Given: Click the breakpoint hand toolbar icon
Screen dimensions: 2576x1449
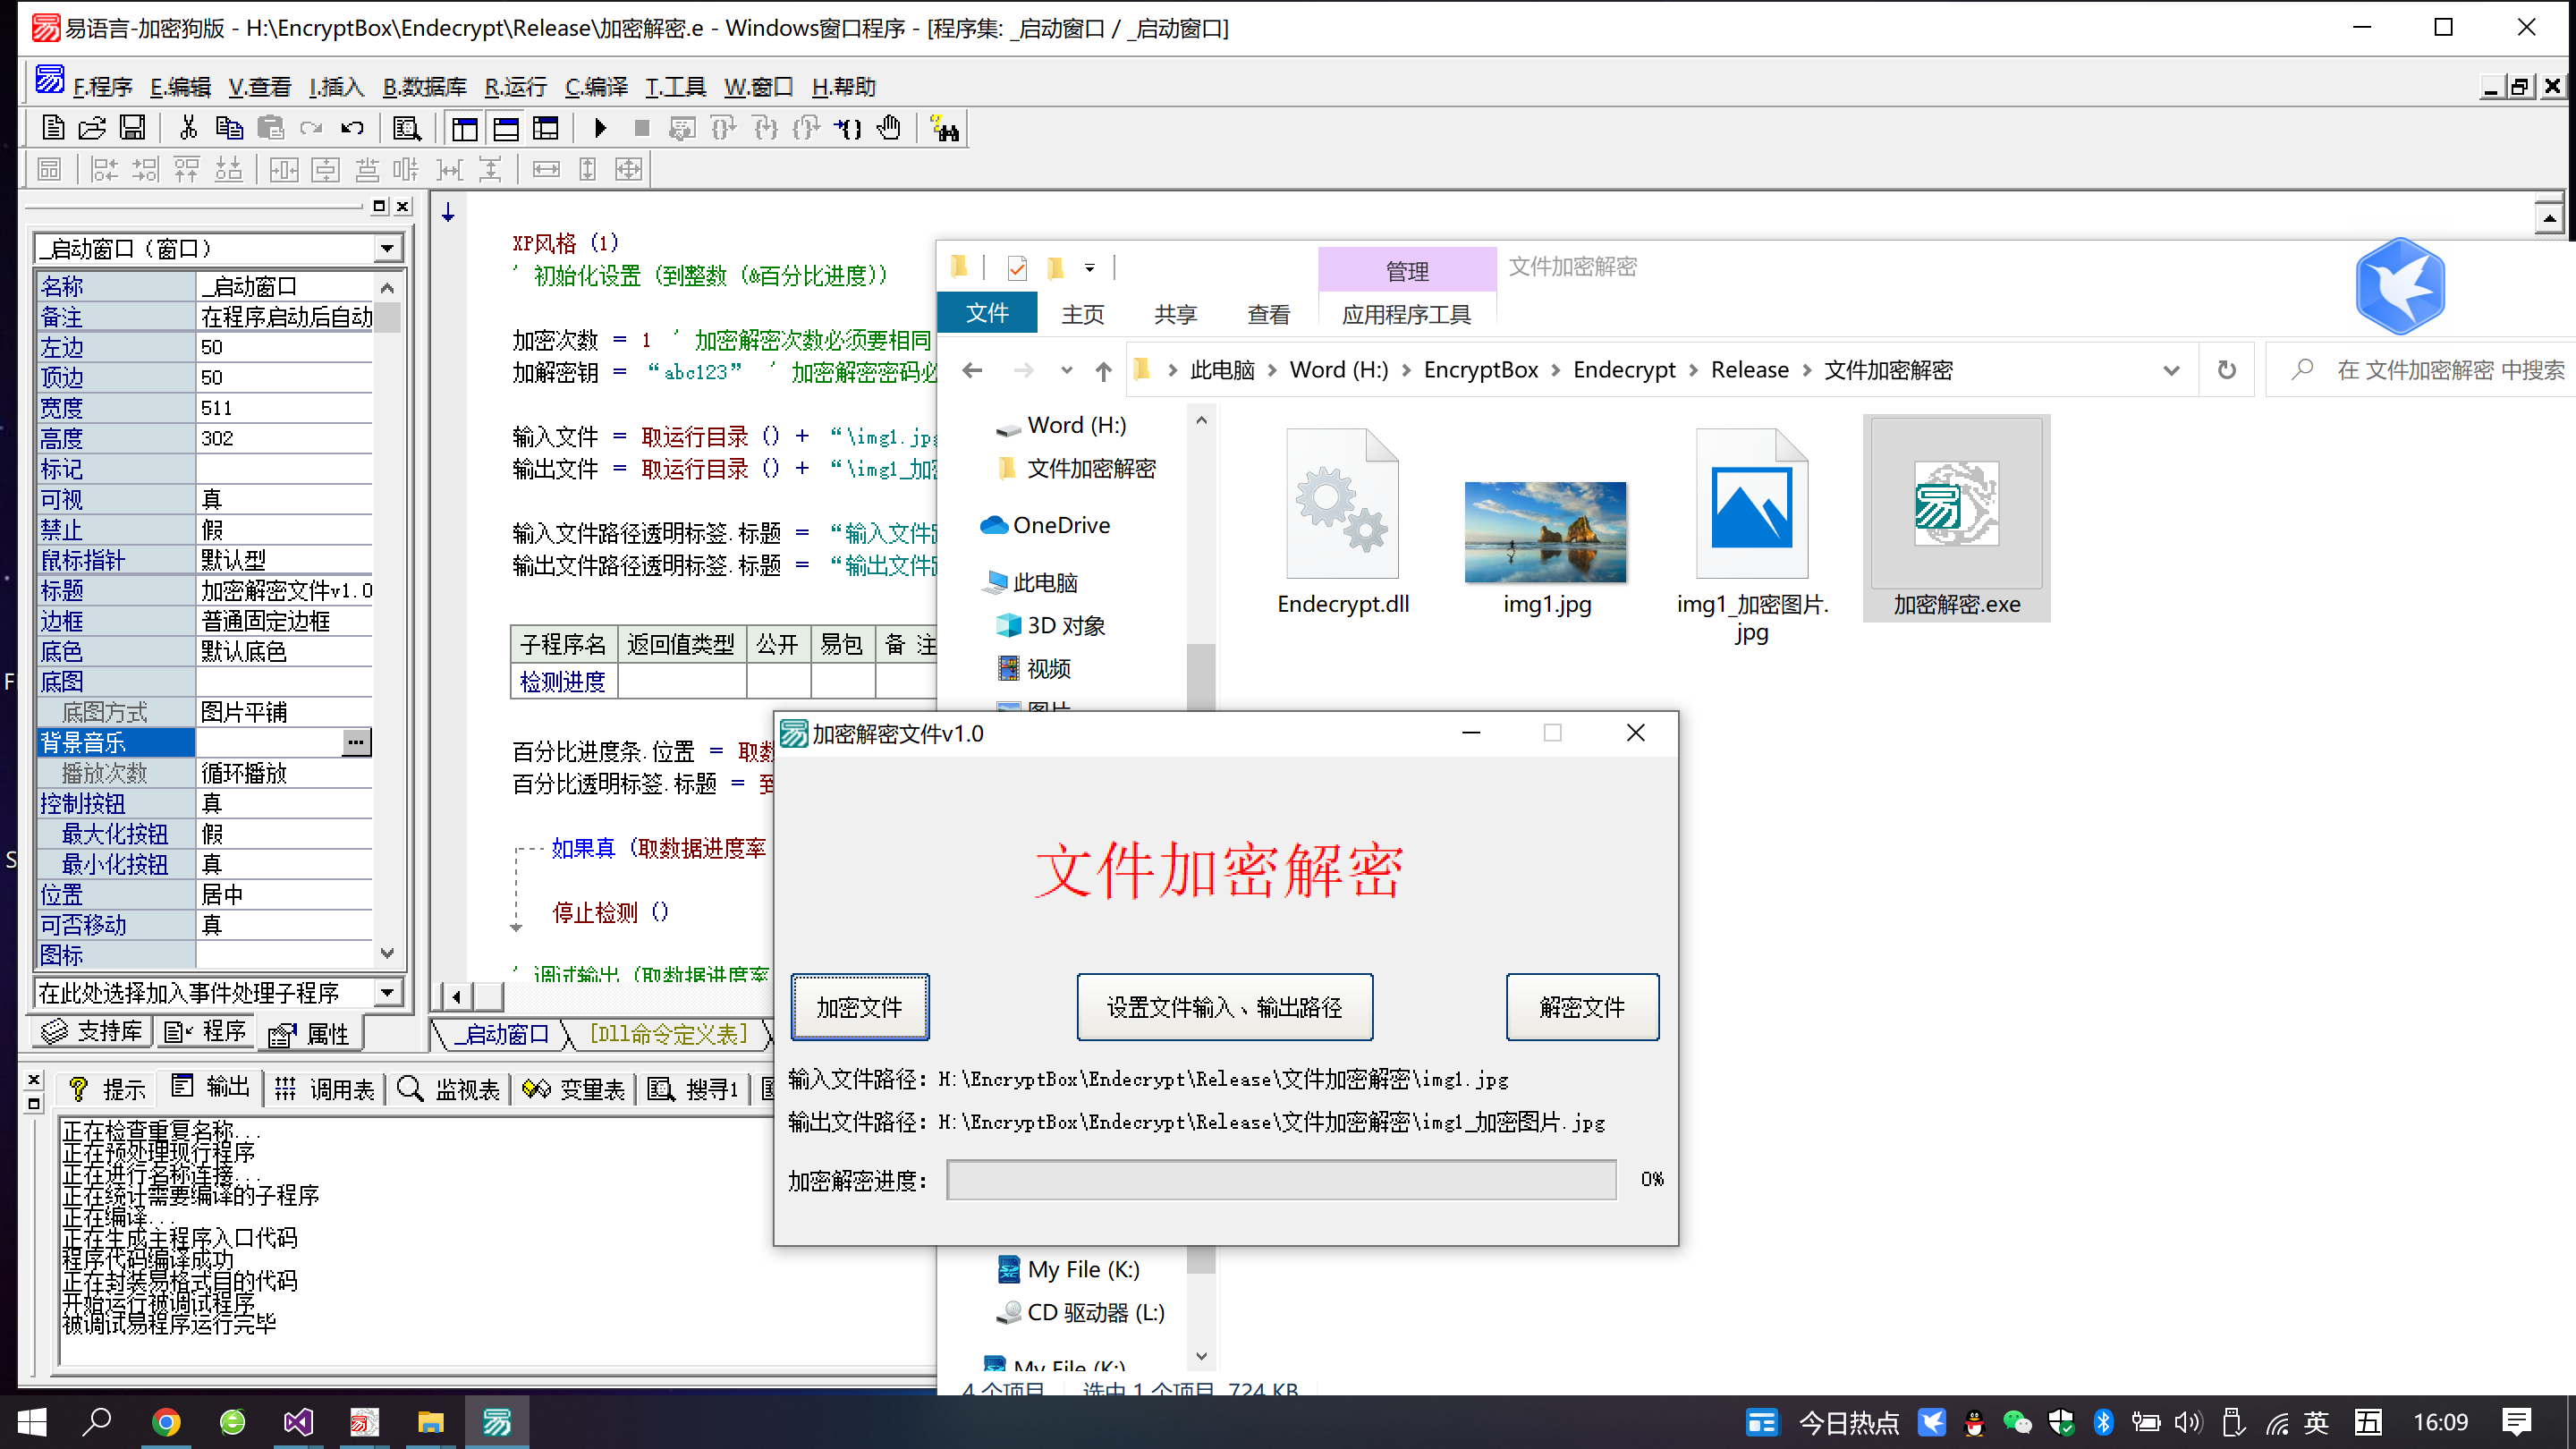Looking at the screenshot, I should [x=889, y=129].
